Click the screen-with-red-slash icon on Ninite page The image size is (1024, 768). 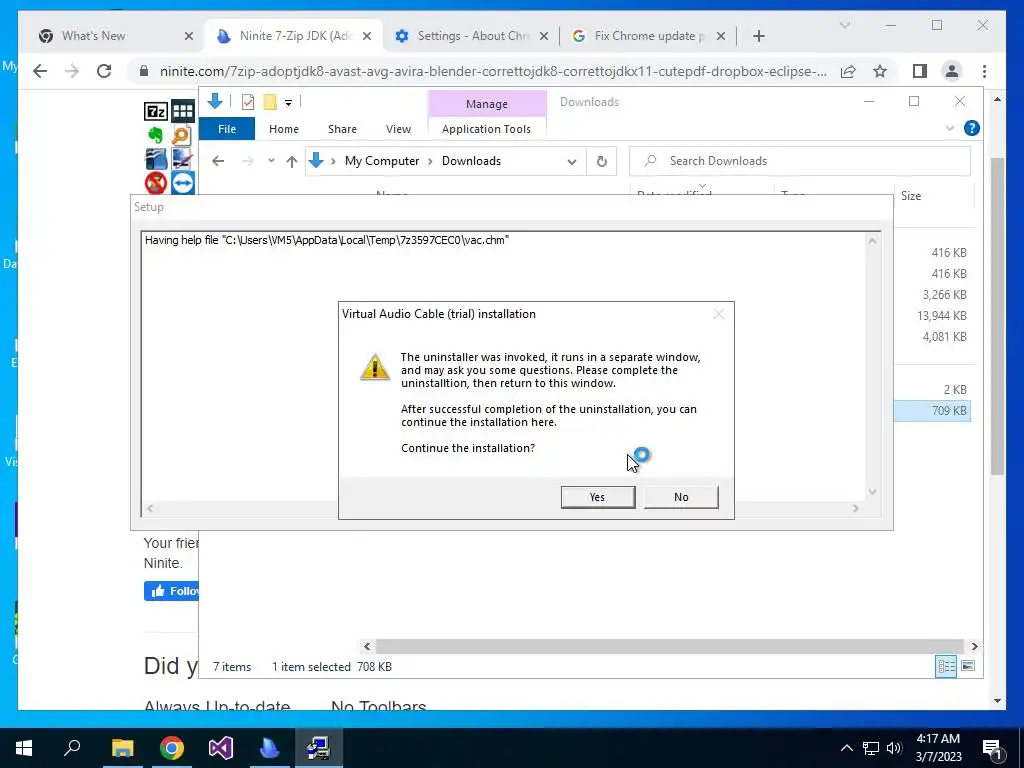coord(182,159)
